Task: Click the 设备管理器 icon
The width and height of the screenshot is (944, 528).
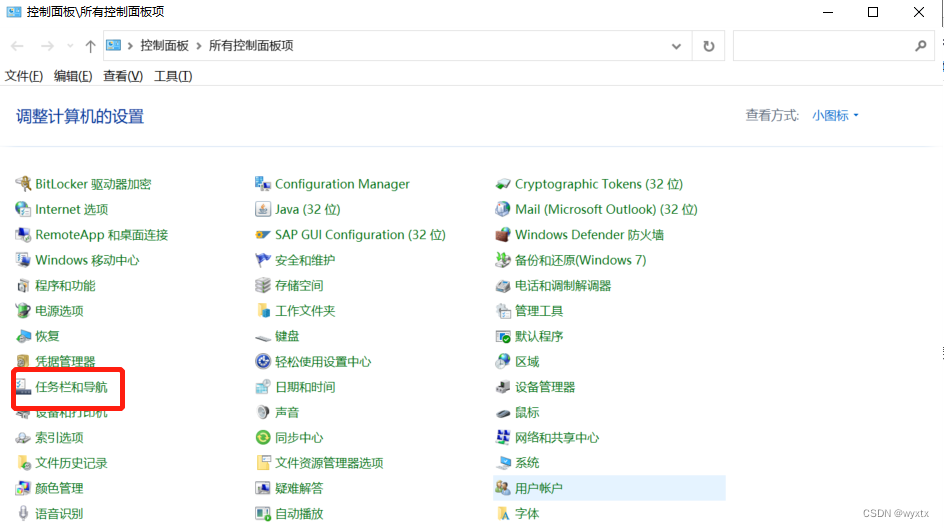Action: pos(503,387)
